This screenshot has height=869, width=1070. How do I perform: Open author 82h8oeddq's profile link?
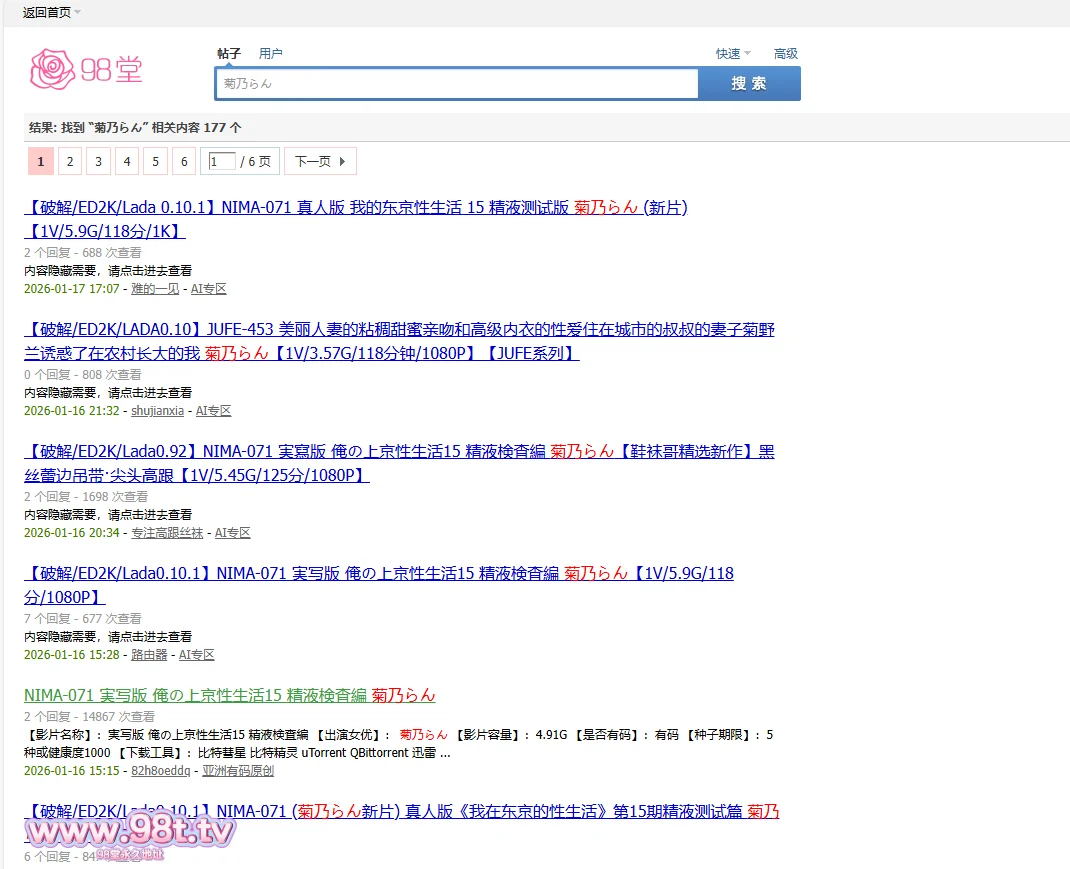[x=160, y=771]
